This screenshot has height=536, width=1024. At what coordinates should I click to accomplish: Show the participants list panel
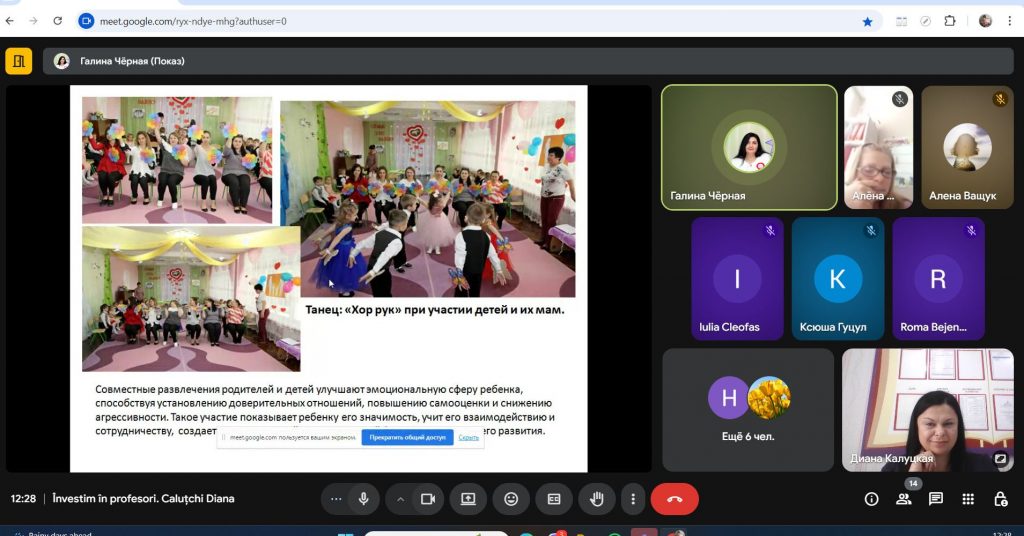coord(904,499)
